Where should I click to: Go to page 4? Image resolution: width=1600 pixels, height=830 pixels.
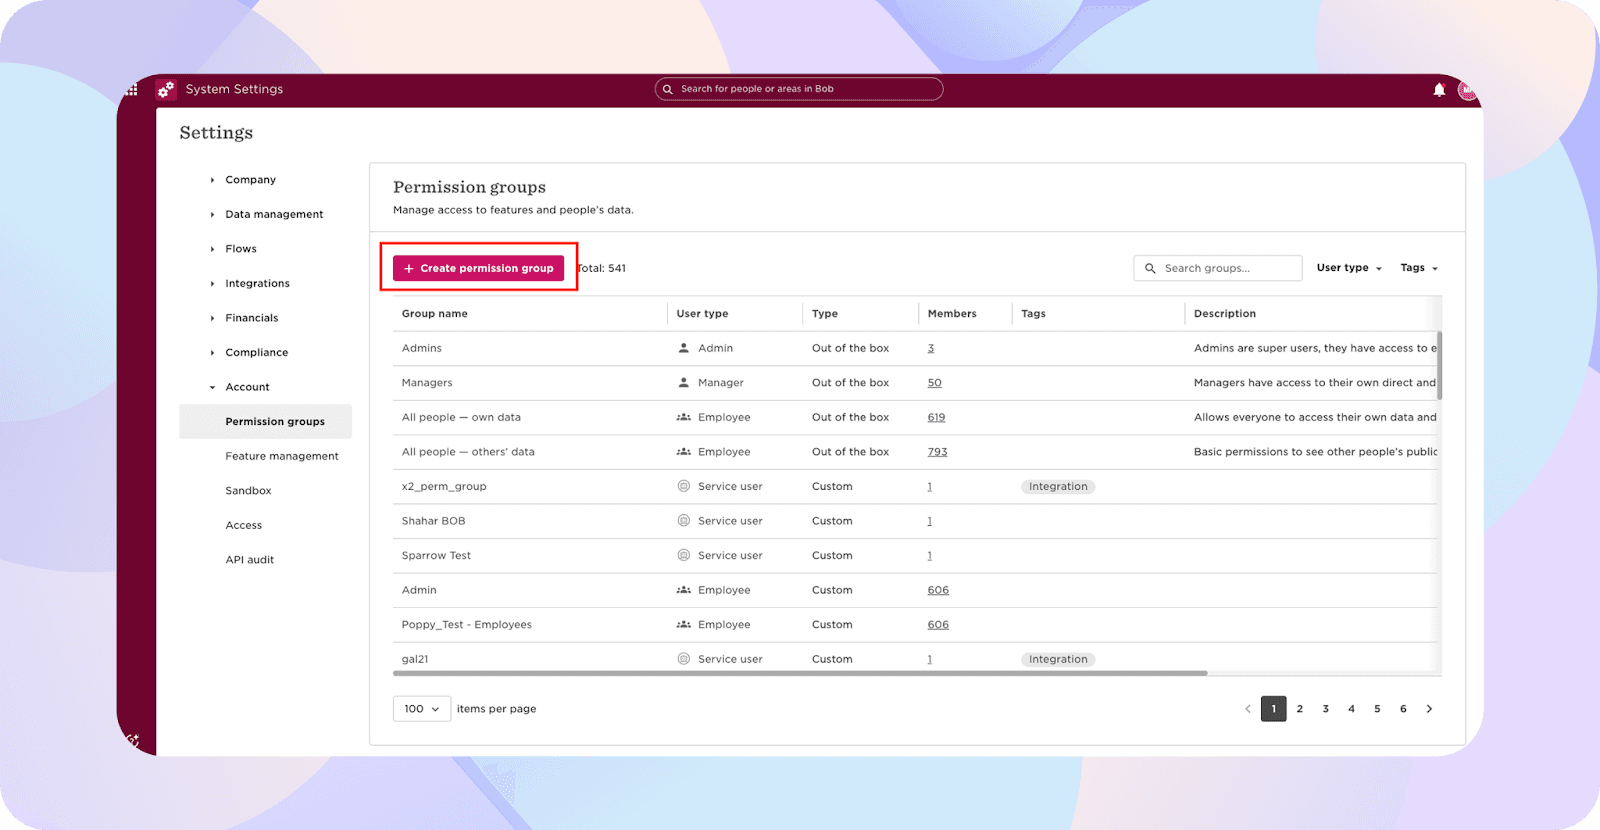click(x=1351, y=709)
